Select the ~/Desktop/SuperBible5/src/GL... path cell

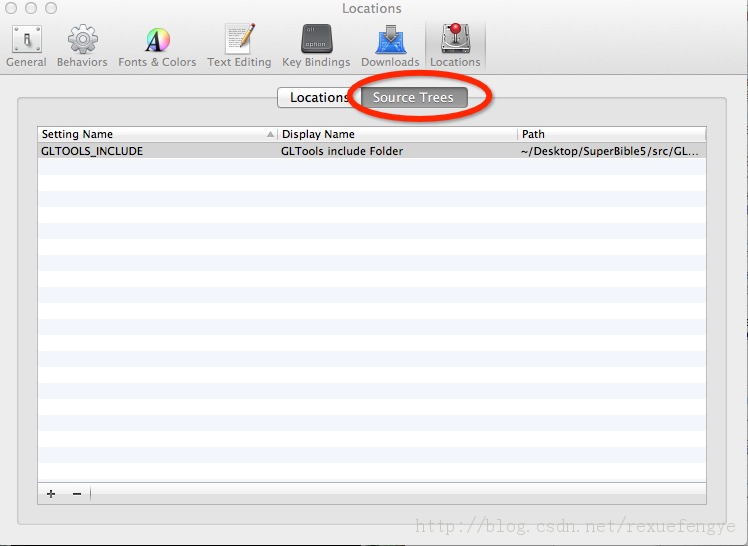(x=612, y=151)
